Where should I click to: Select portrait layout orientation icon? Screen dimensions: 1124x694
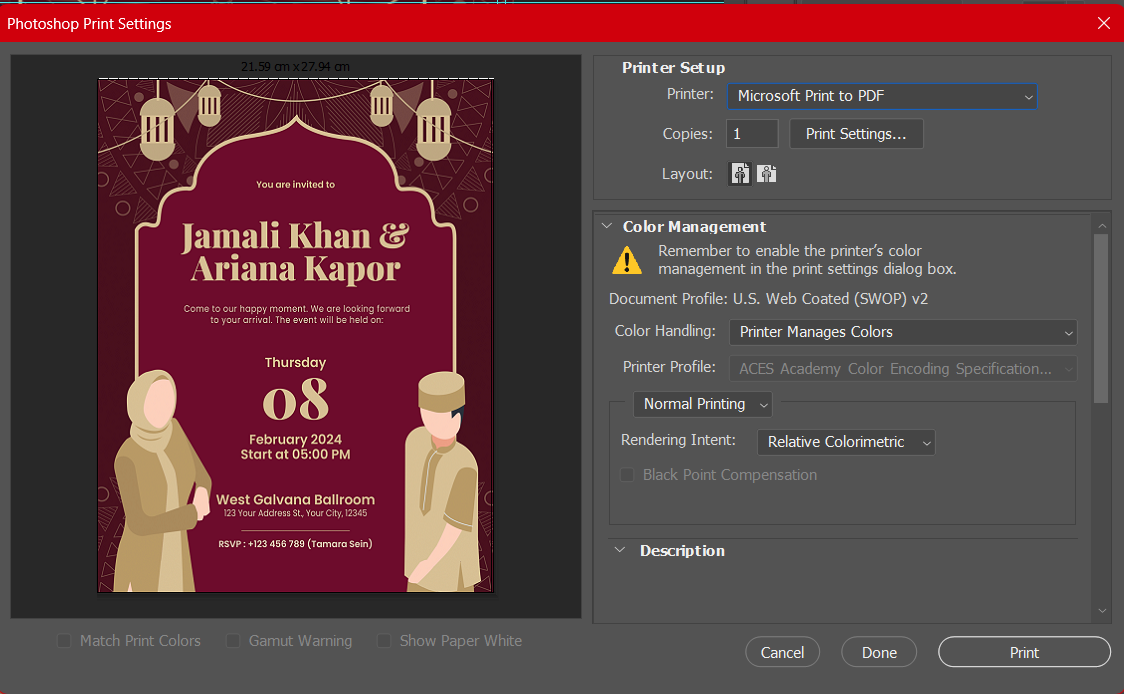pos(740,174)
